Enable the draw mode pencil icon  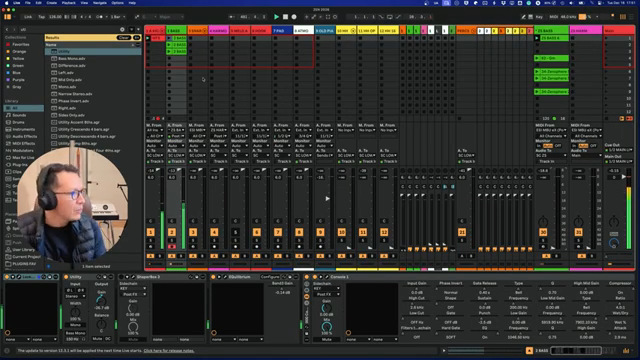click(523, 17)
